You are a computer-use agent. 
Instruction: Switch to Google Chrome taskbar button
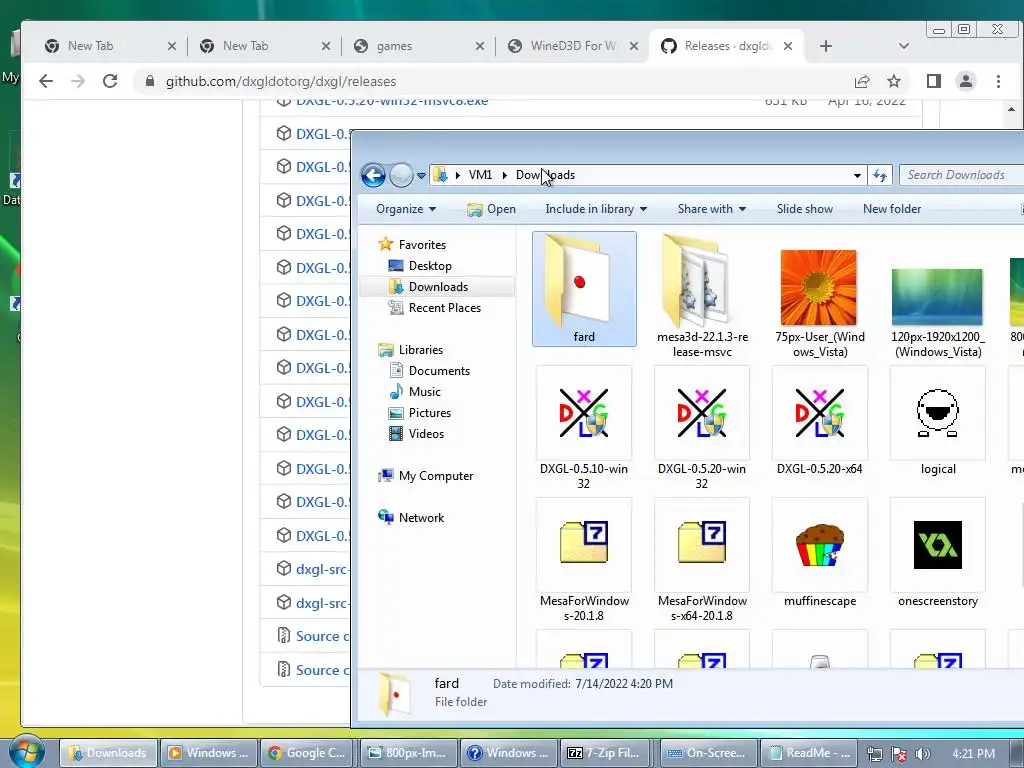308,753
